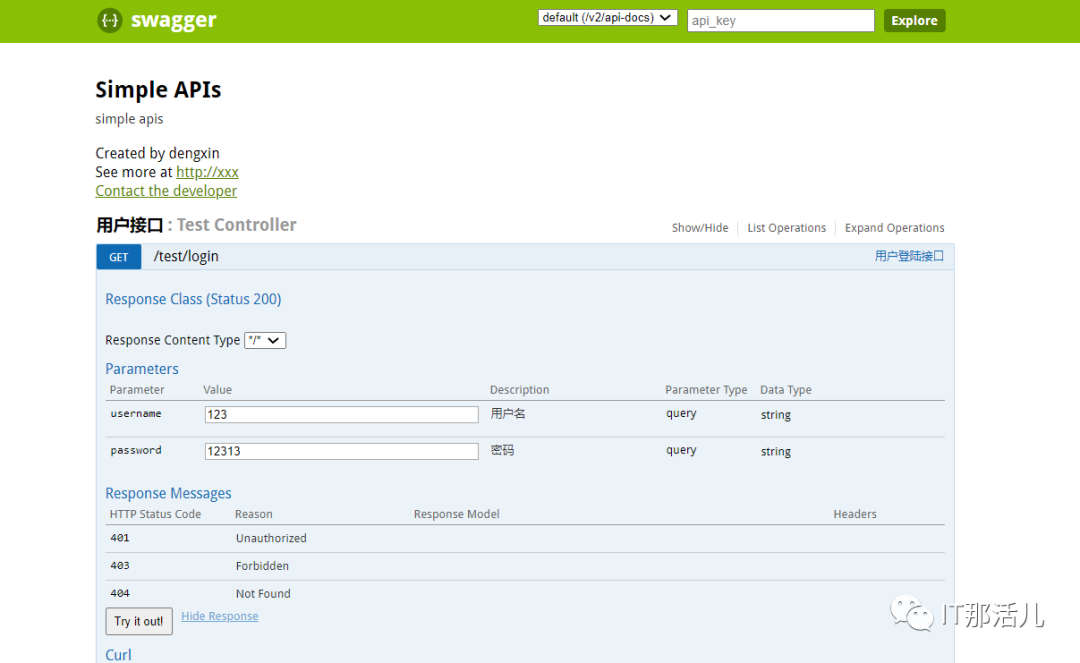Click the 用户登陆接口 summary link
Image resolution: width=1080 pixels, height=663 pixels.
pos(908,256)
